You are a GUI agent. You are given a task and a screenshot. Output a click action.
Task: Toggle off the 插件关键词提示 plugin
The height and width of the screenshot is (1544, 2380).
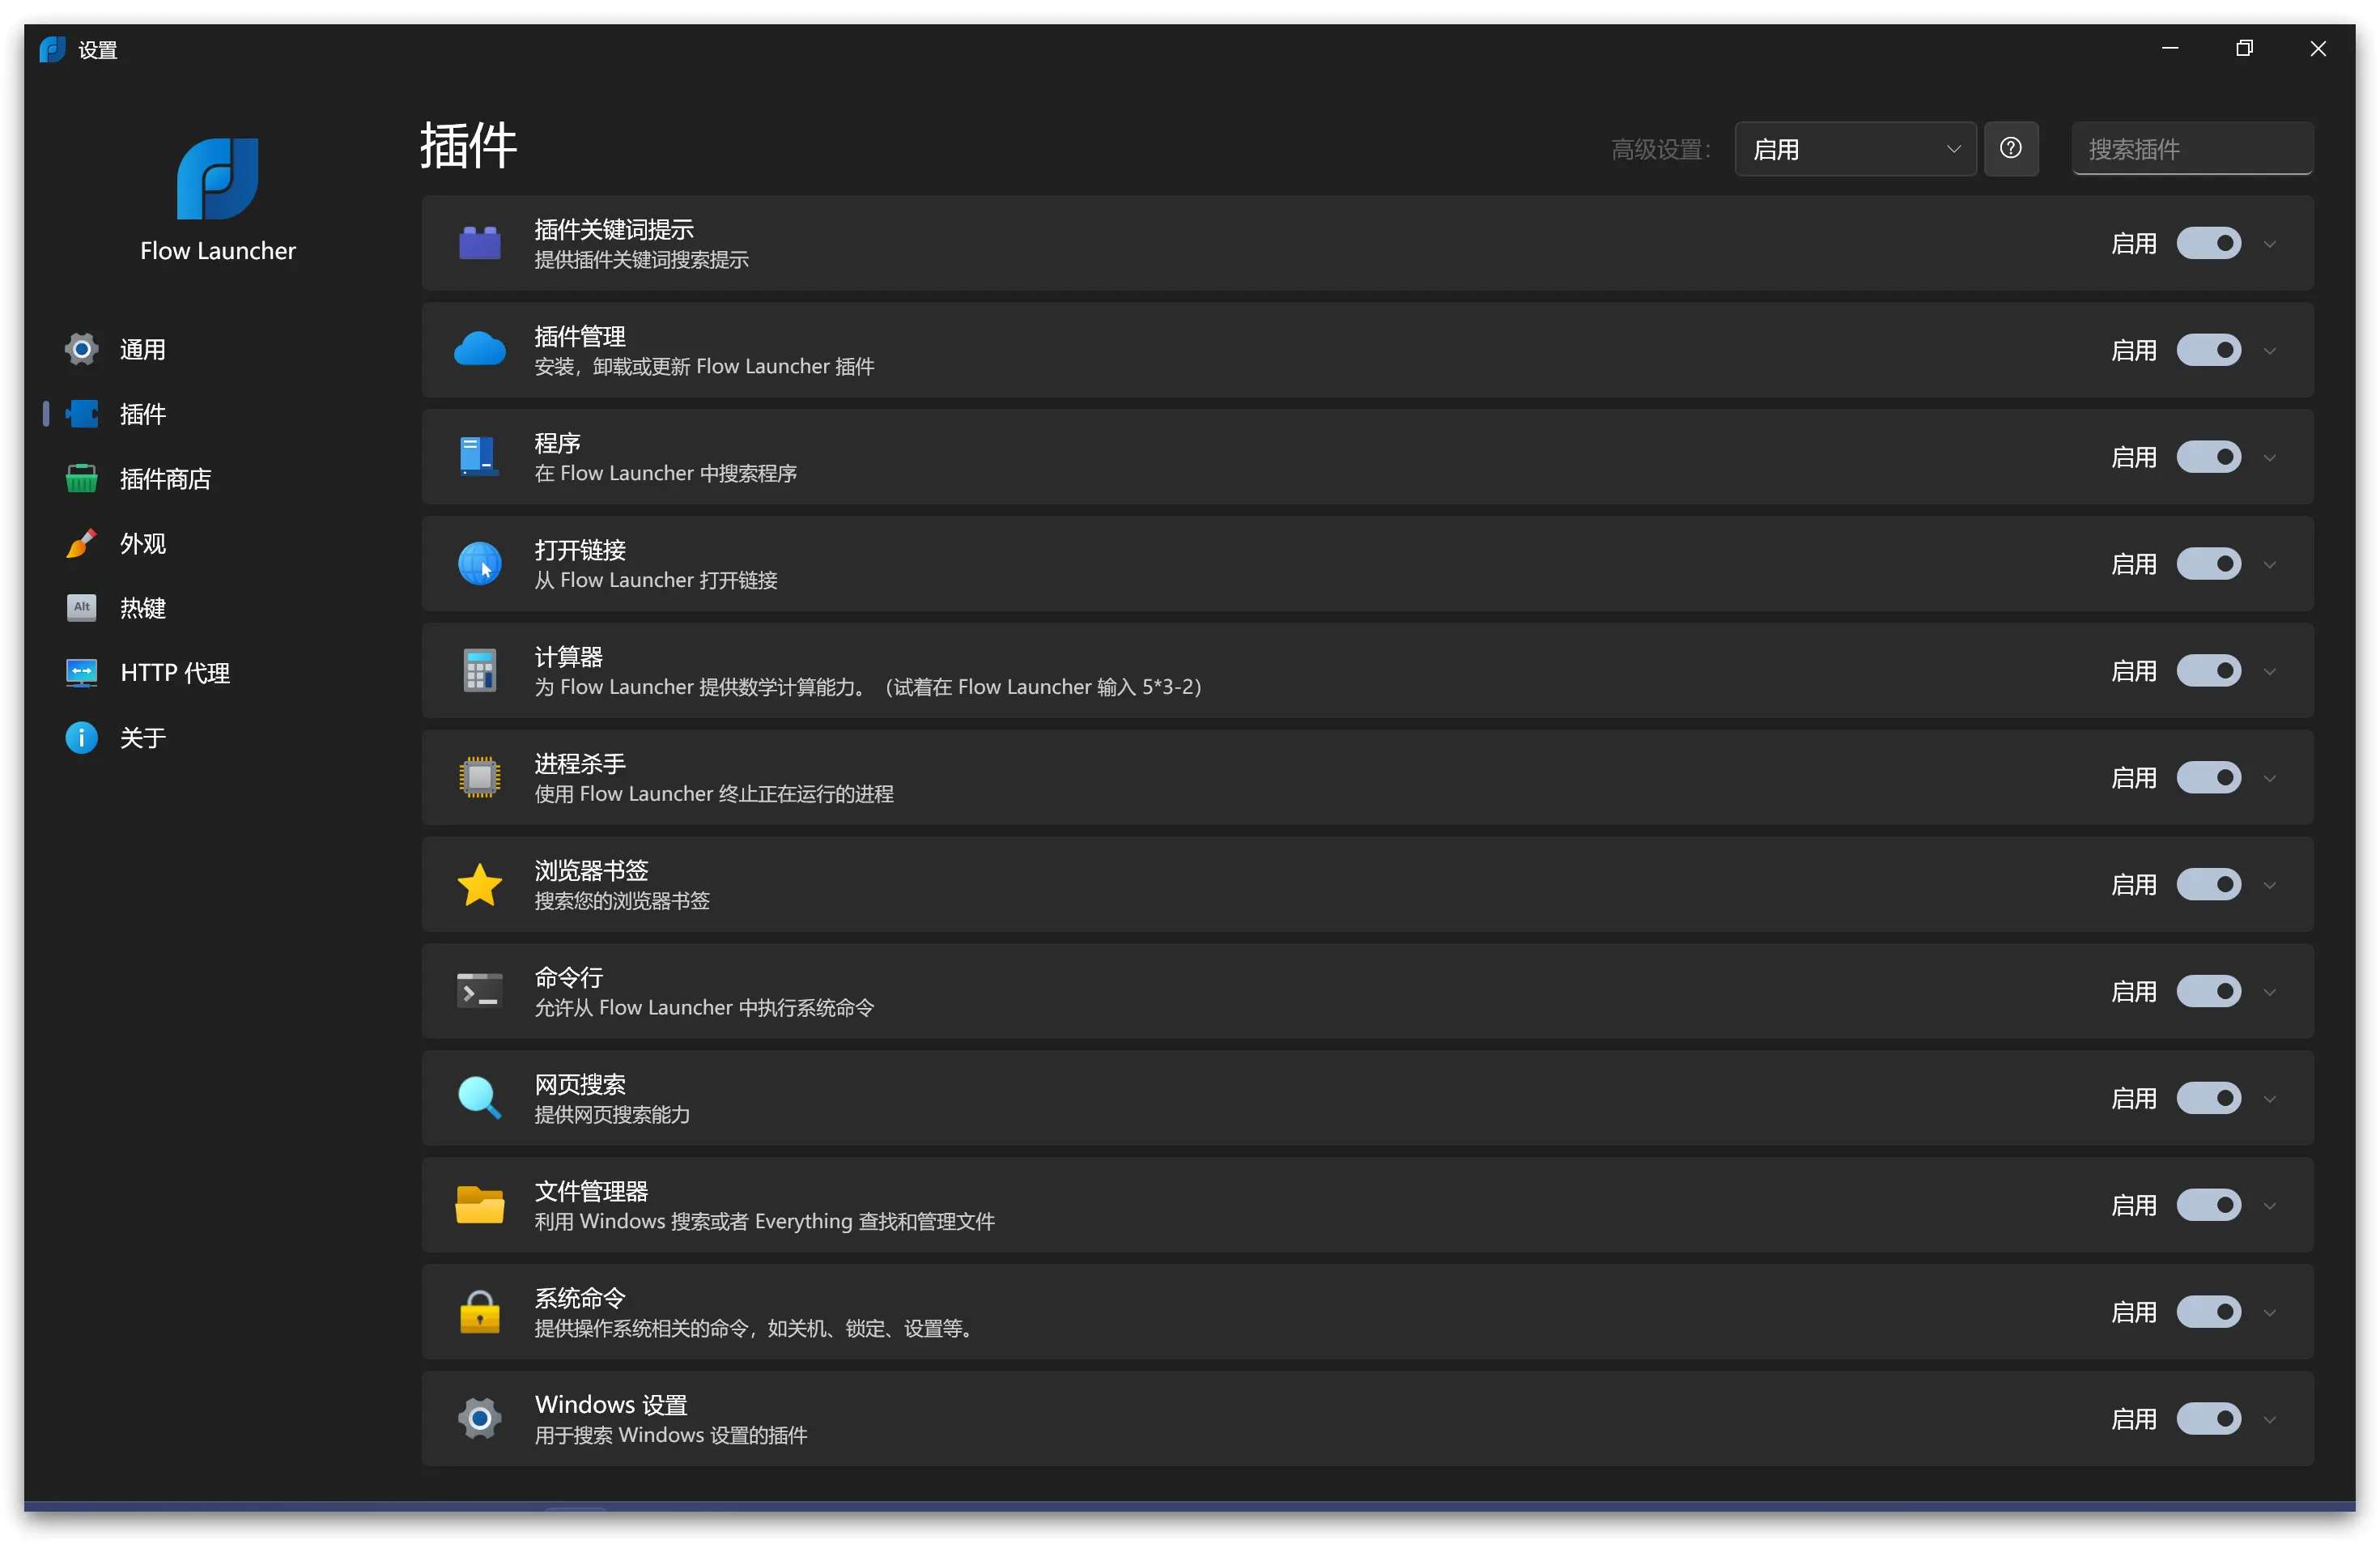point(2208,243)
